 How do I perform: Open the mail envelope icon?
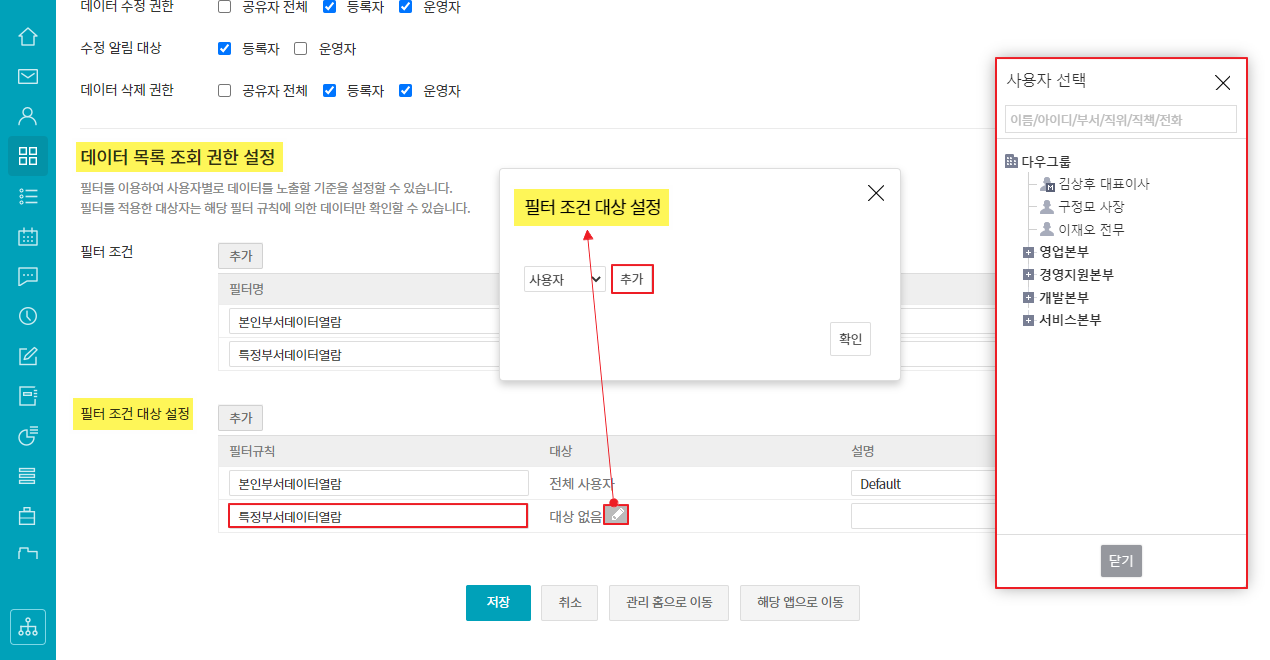(x=28, y=76)
